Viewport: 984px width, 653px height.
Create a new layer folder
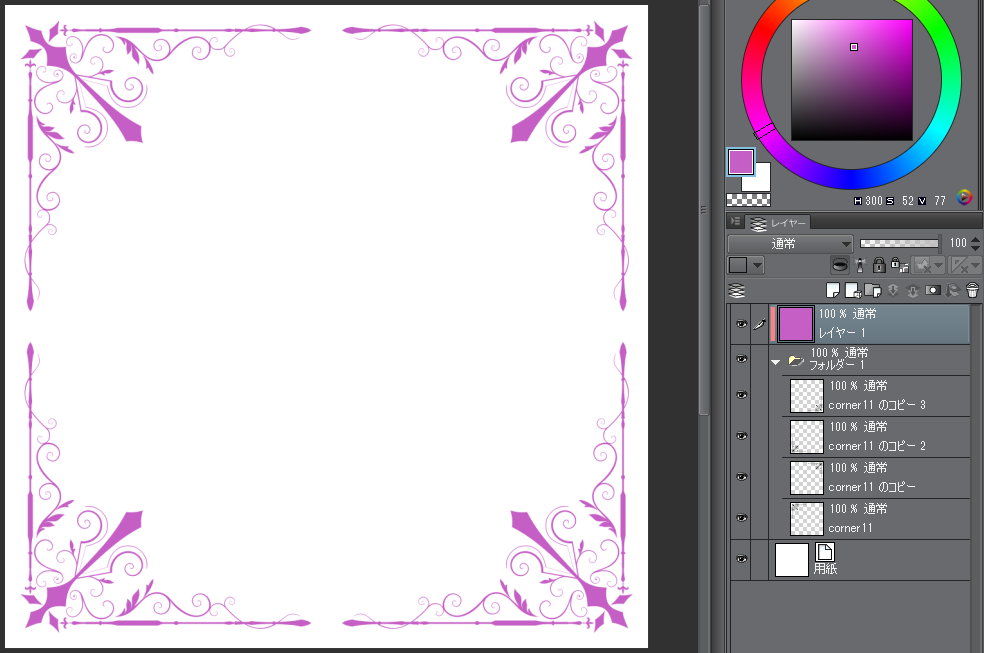tap(873, 290)
